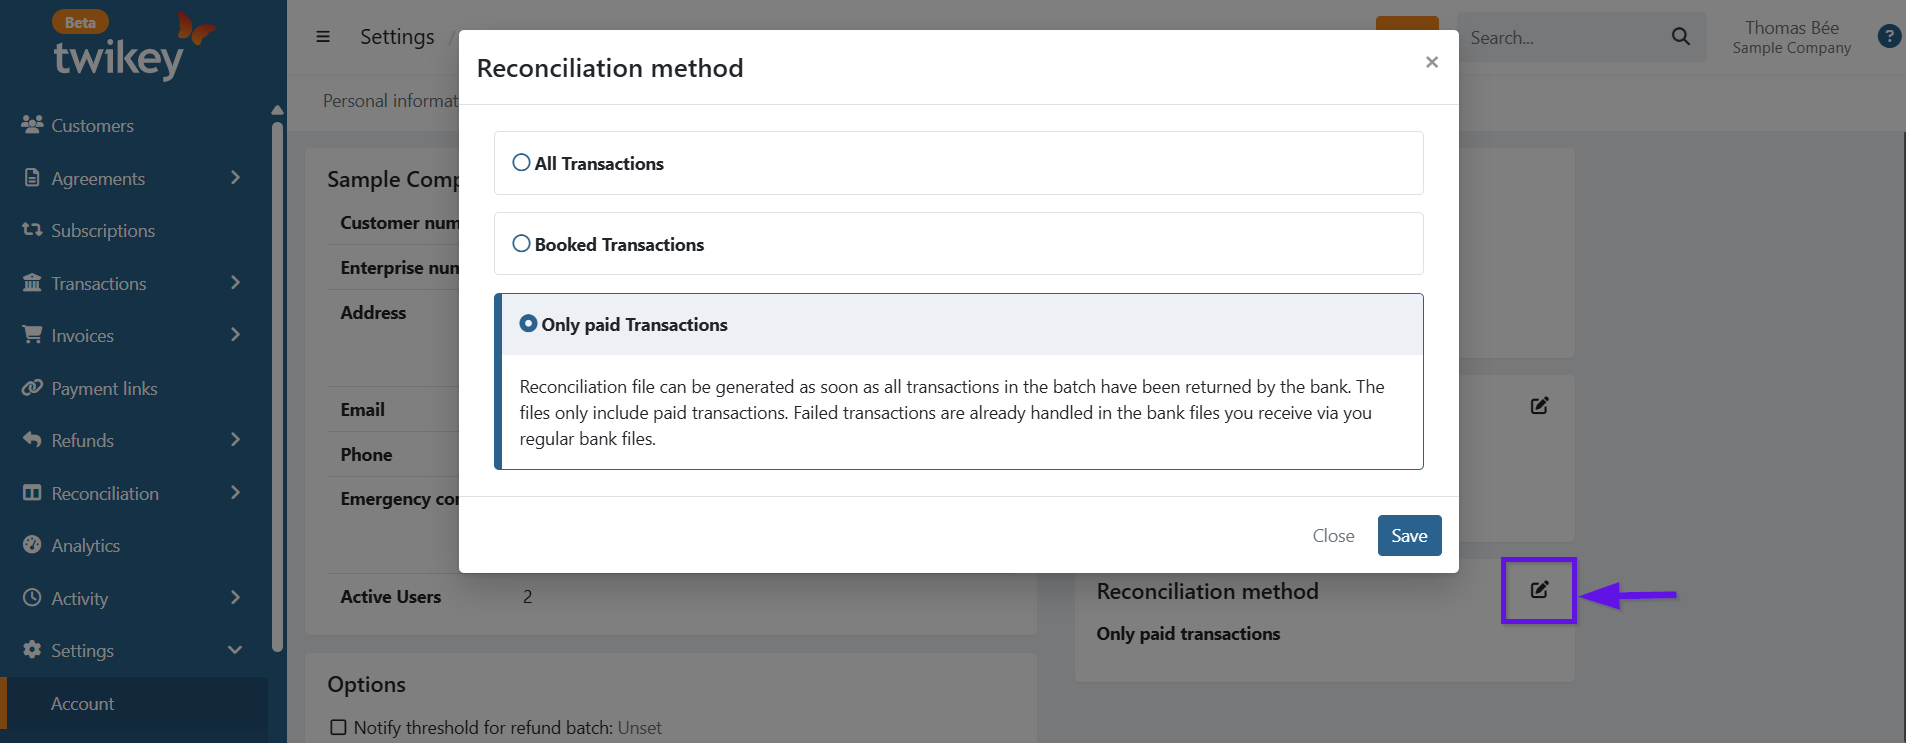Click into the Search input field
The image size is (1906, 743).
coord(1560,38)
